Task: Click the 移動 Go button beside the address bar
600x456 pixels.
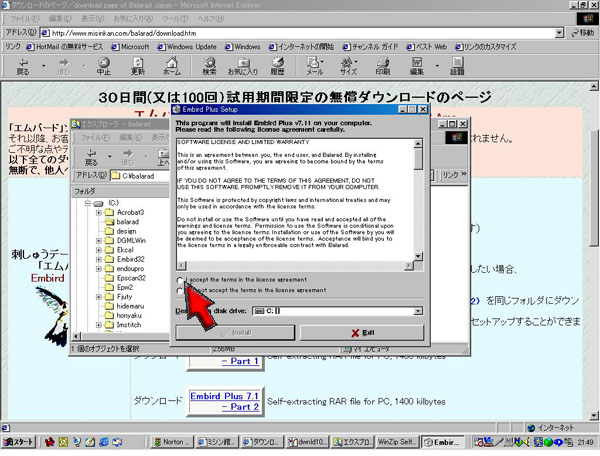Action: (582, 33)
